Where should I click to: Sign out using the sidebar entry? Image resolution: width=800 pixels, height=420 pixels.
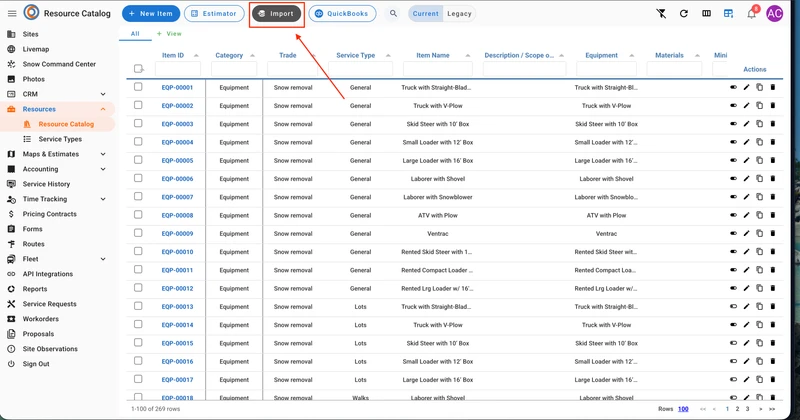[36, 364]
